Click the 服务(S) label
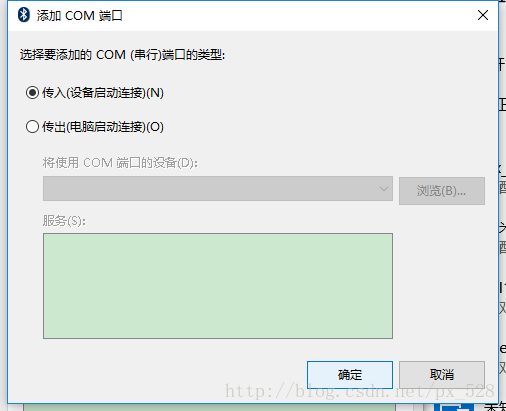This screenshot has width=506, height=411. coord(64,221)
